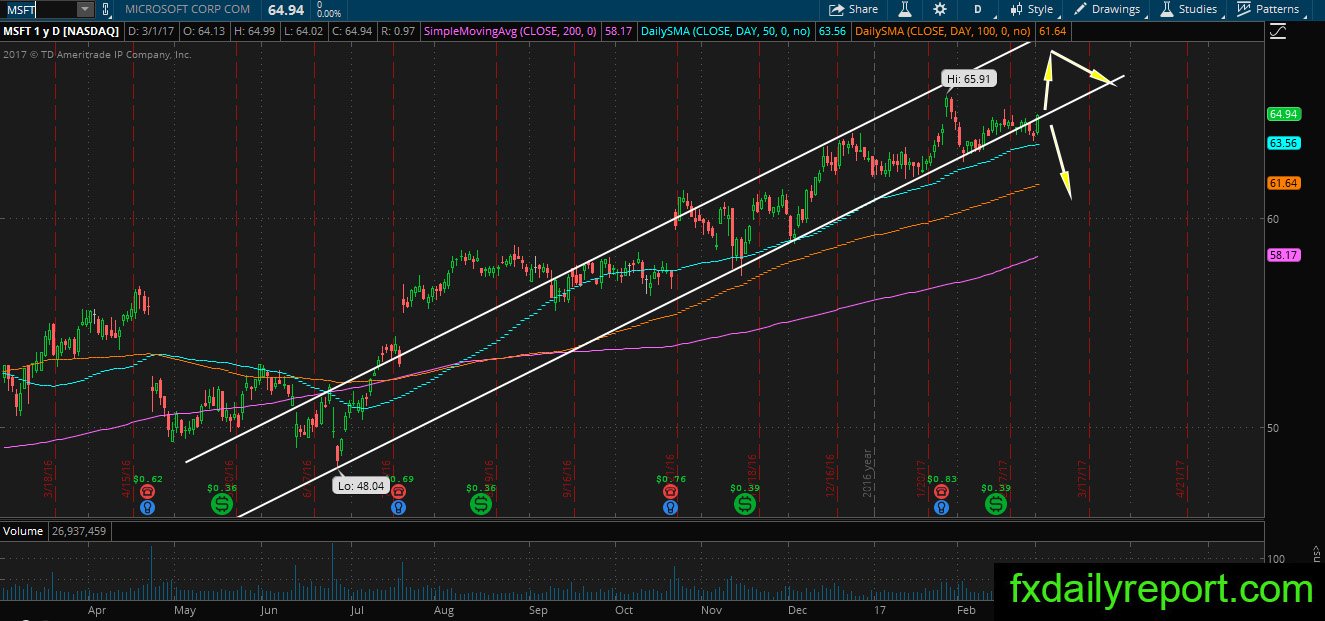Click the SimpleMovingAvg (CLOSE, 200, 0) study label
This screenshot has width=1325, height=621.
click(x=511, y=32)
